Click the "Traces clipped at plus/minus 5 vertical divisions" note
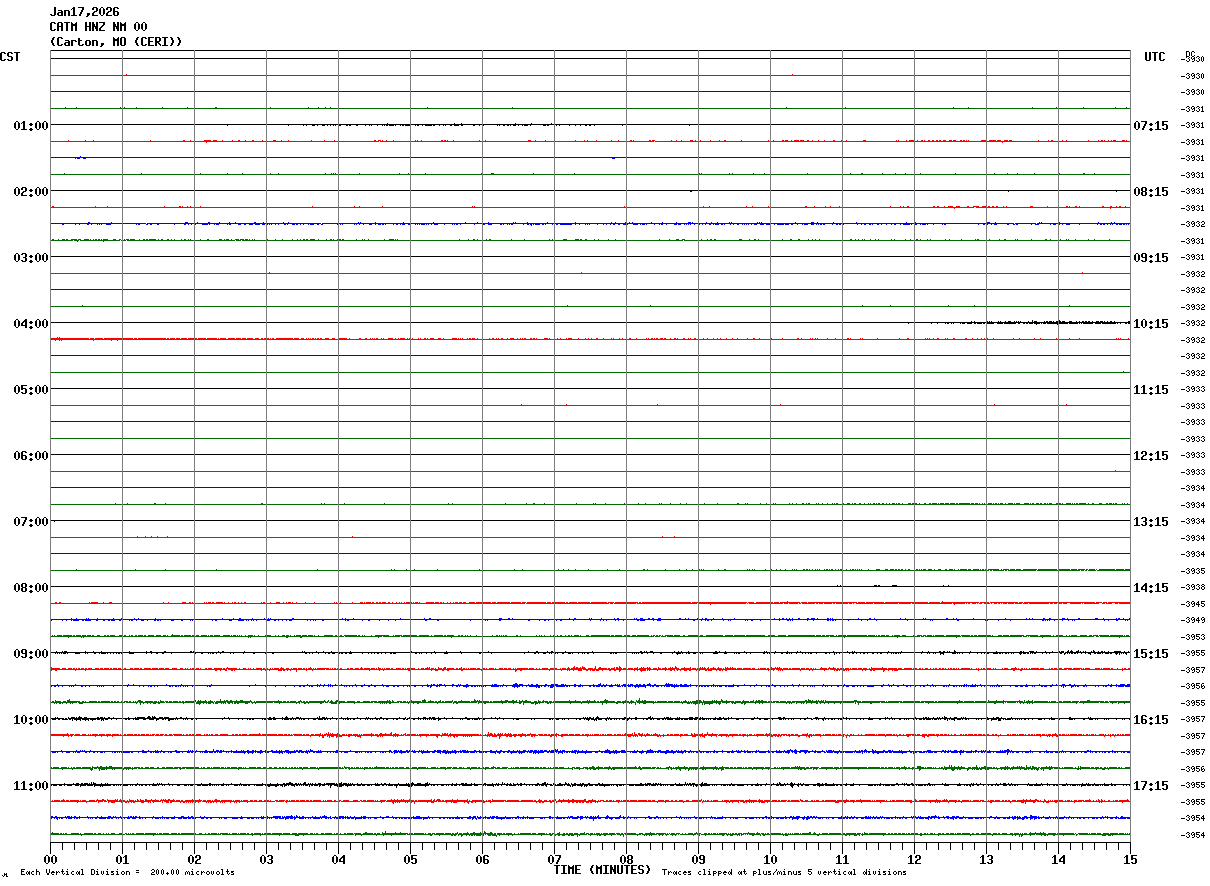 [x=784, y=873]
